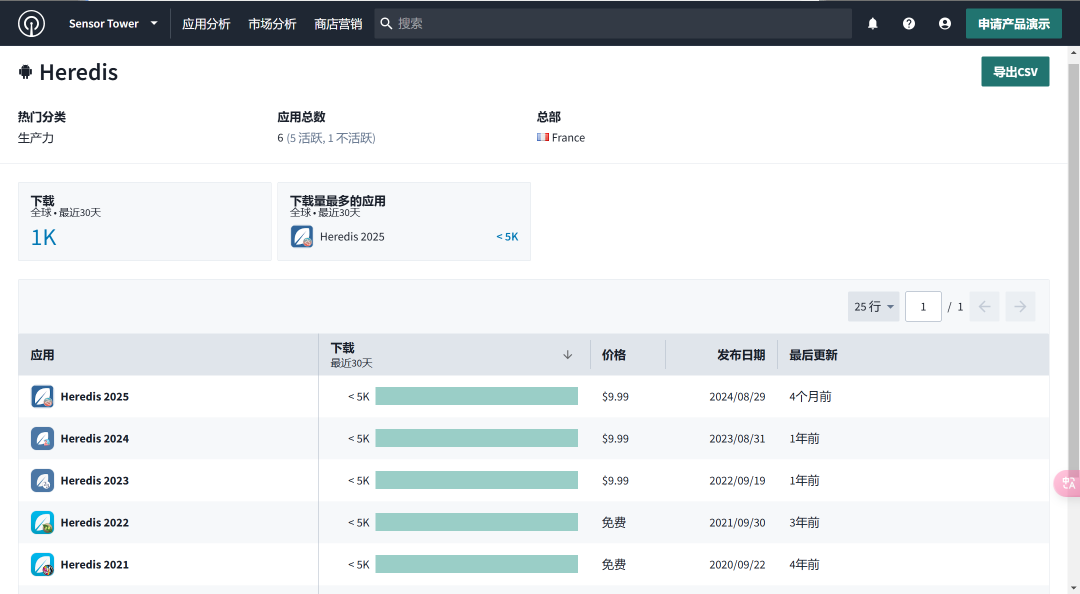Viewport: 1080px width, 594px height.
Task: Click the Heredis 2024 app icon
Action: tap(42, 438)
